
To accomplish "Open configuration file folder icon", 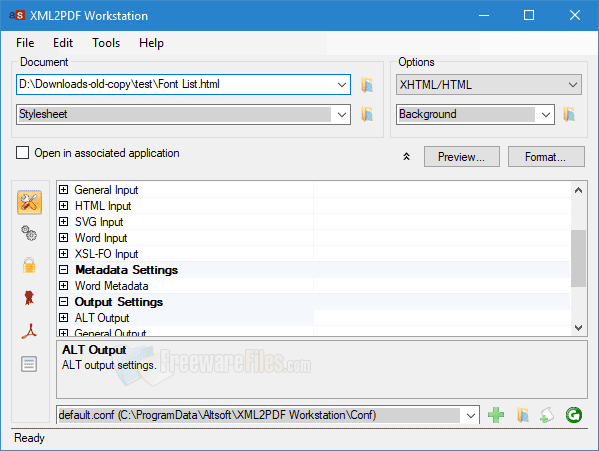I will coord(523,415).
